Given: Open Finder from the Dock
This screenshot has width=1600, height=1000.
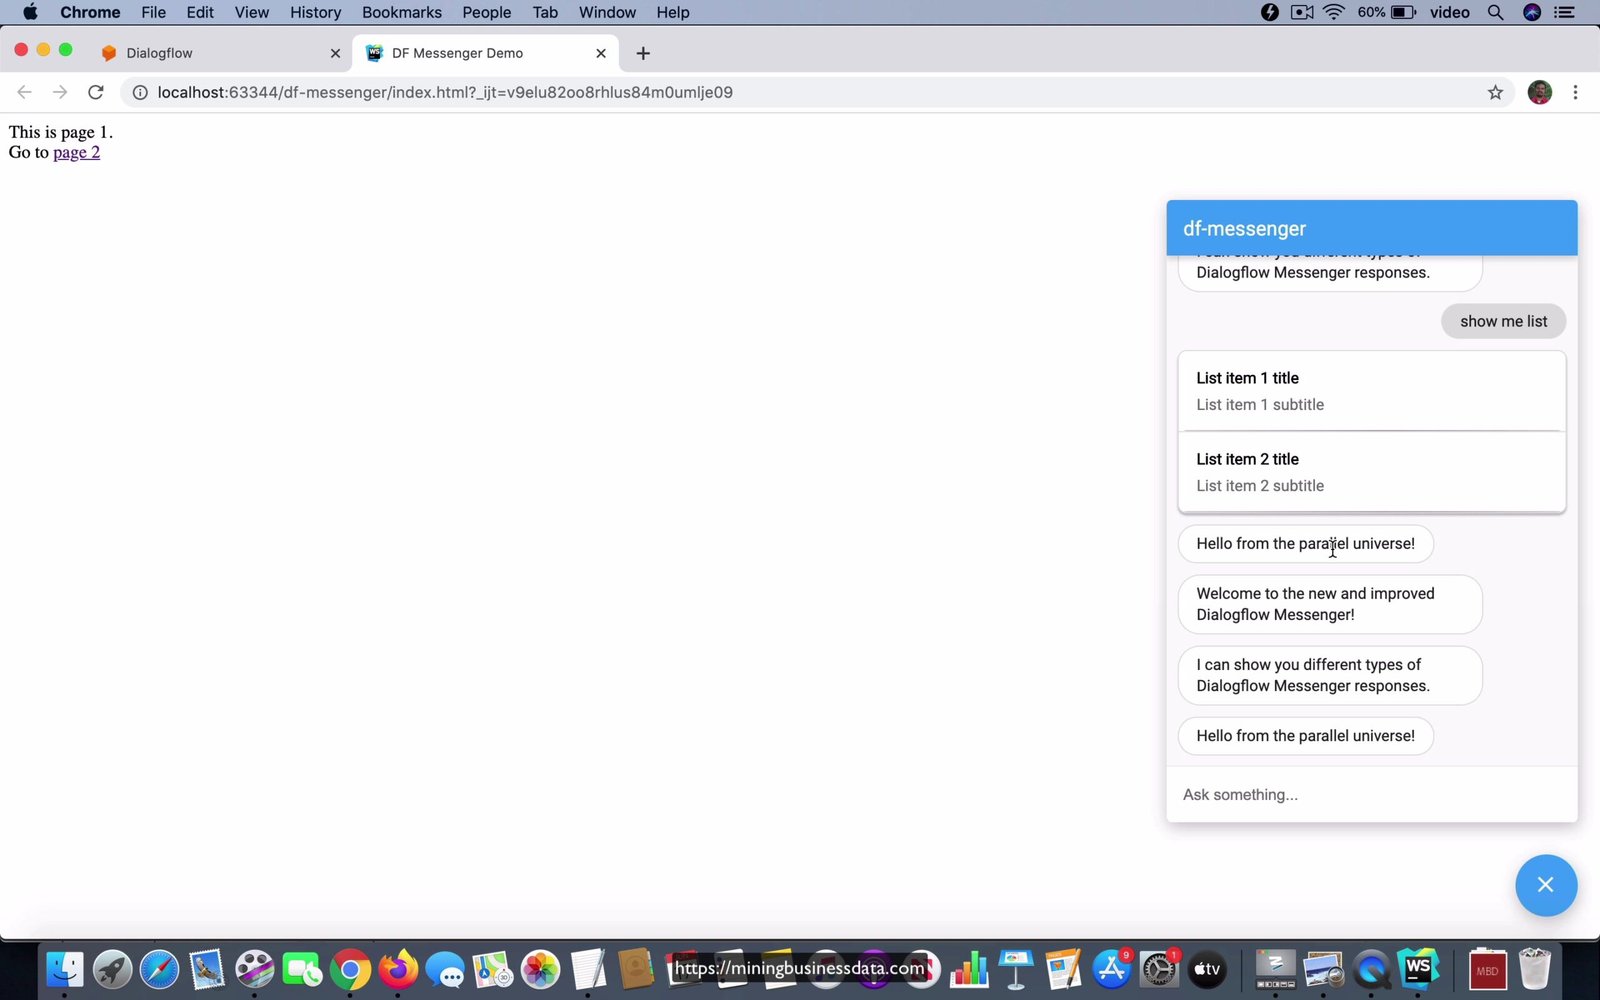Looking at the screenshot, I should (x=65, y=969).
